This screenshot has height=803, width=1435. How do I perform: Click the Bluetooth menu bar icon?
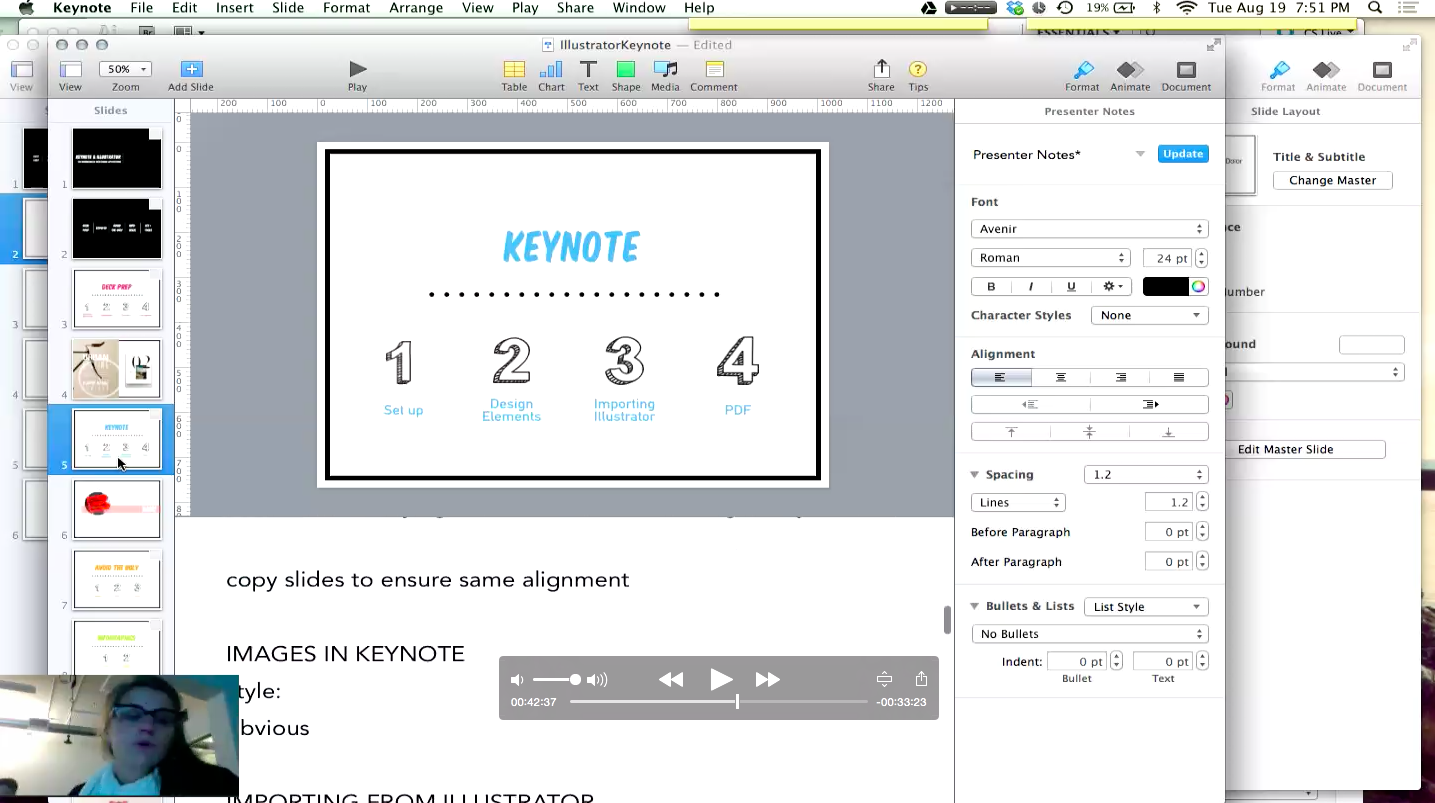pos(1157,8)
